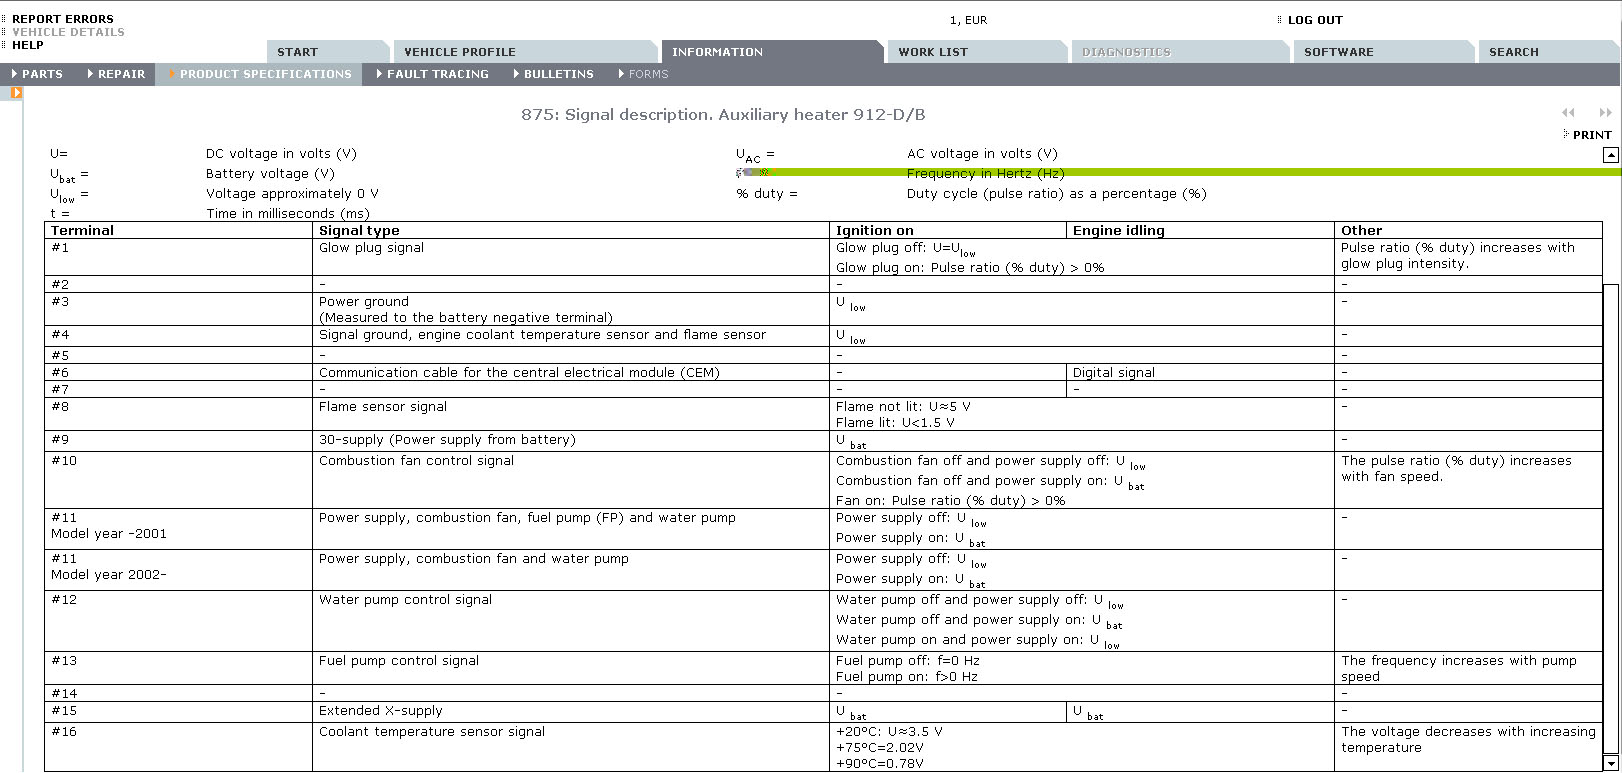Click the next page double-arrow icon
This screenshot has height=773, width=1622.
[1605, 113]
